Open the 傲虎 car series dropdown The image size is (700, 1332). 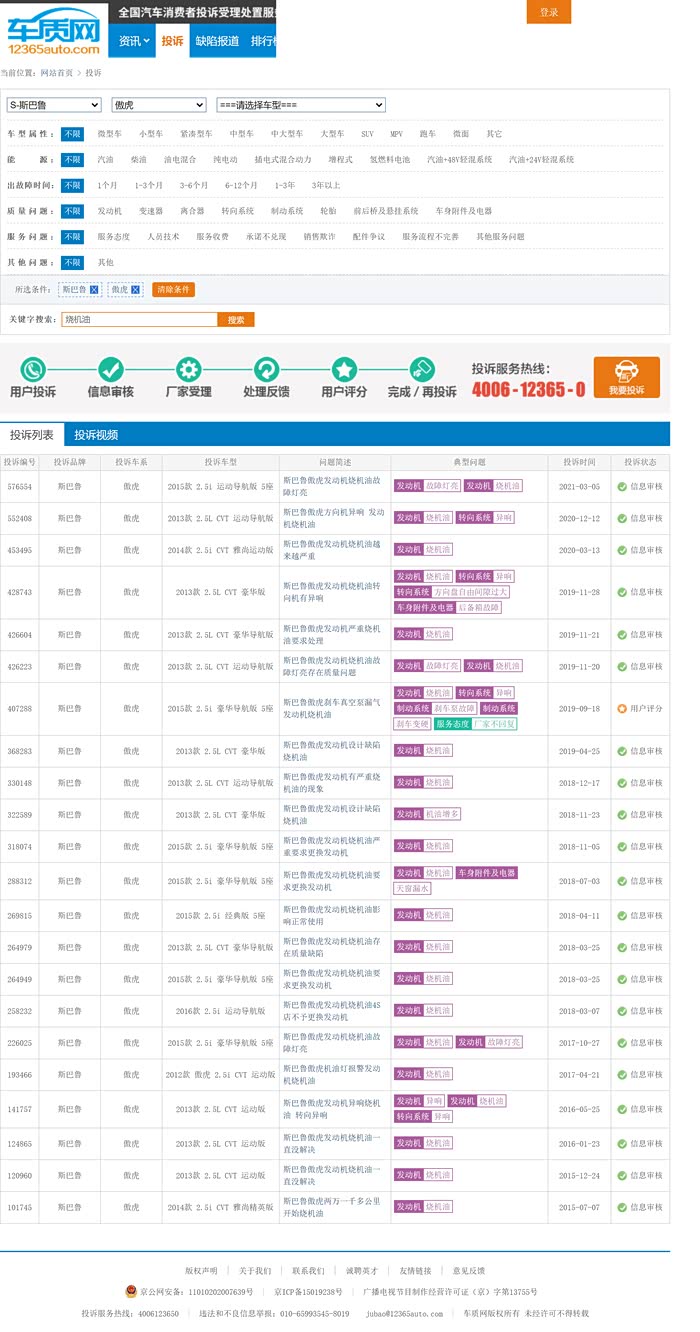click(x=158, y=105)
